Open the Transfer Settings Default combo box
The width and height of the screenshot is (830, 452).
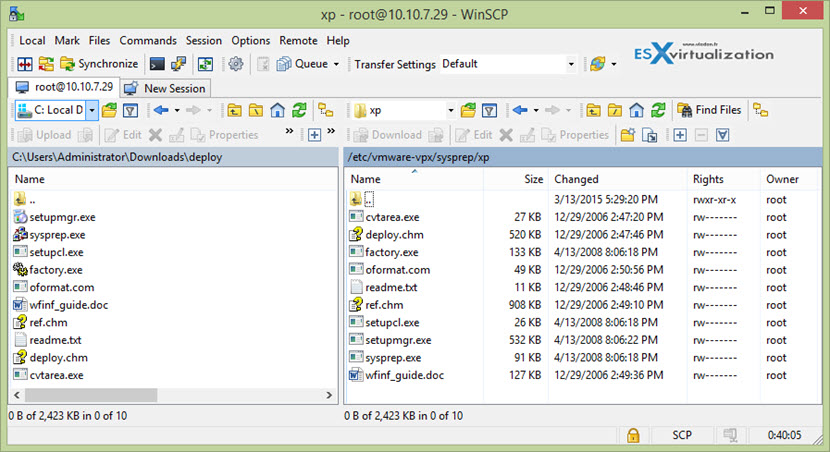tap(508, 64)
